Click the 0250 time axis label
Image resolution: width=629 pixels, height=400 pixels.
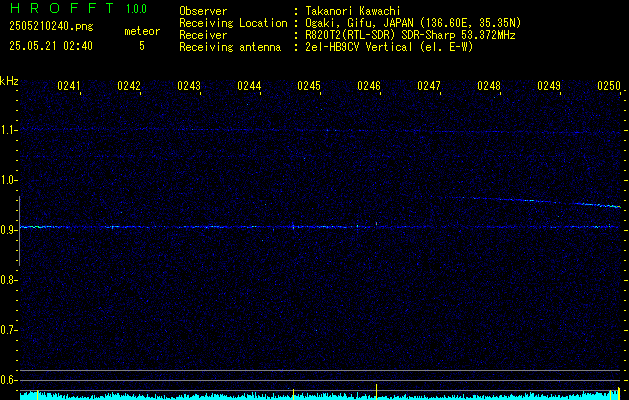point(609,86)
